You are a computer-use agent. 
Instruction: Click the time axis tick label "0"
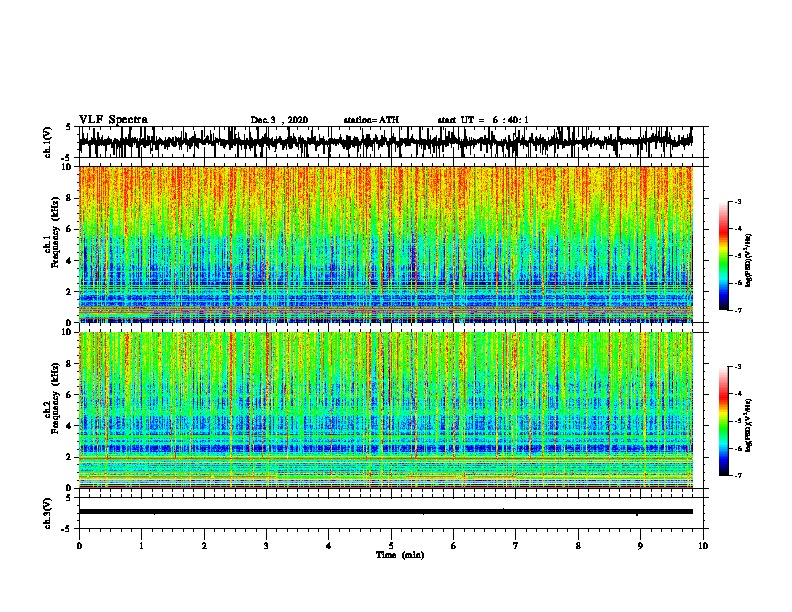[x=79, y=545]
